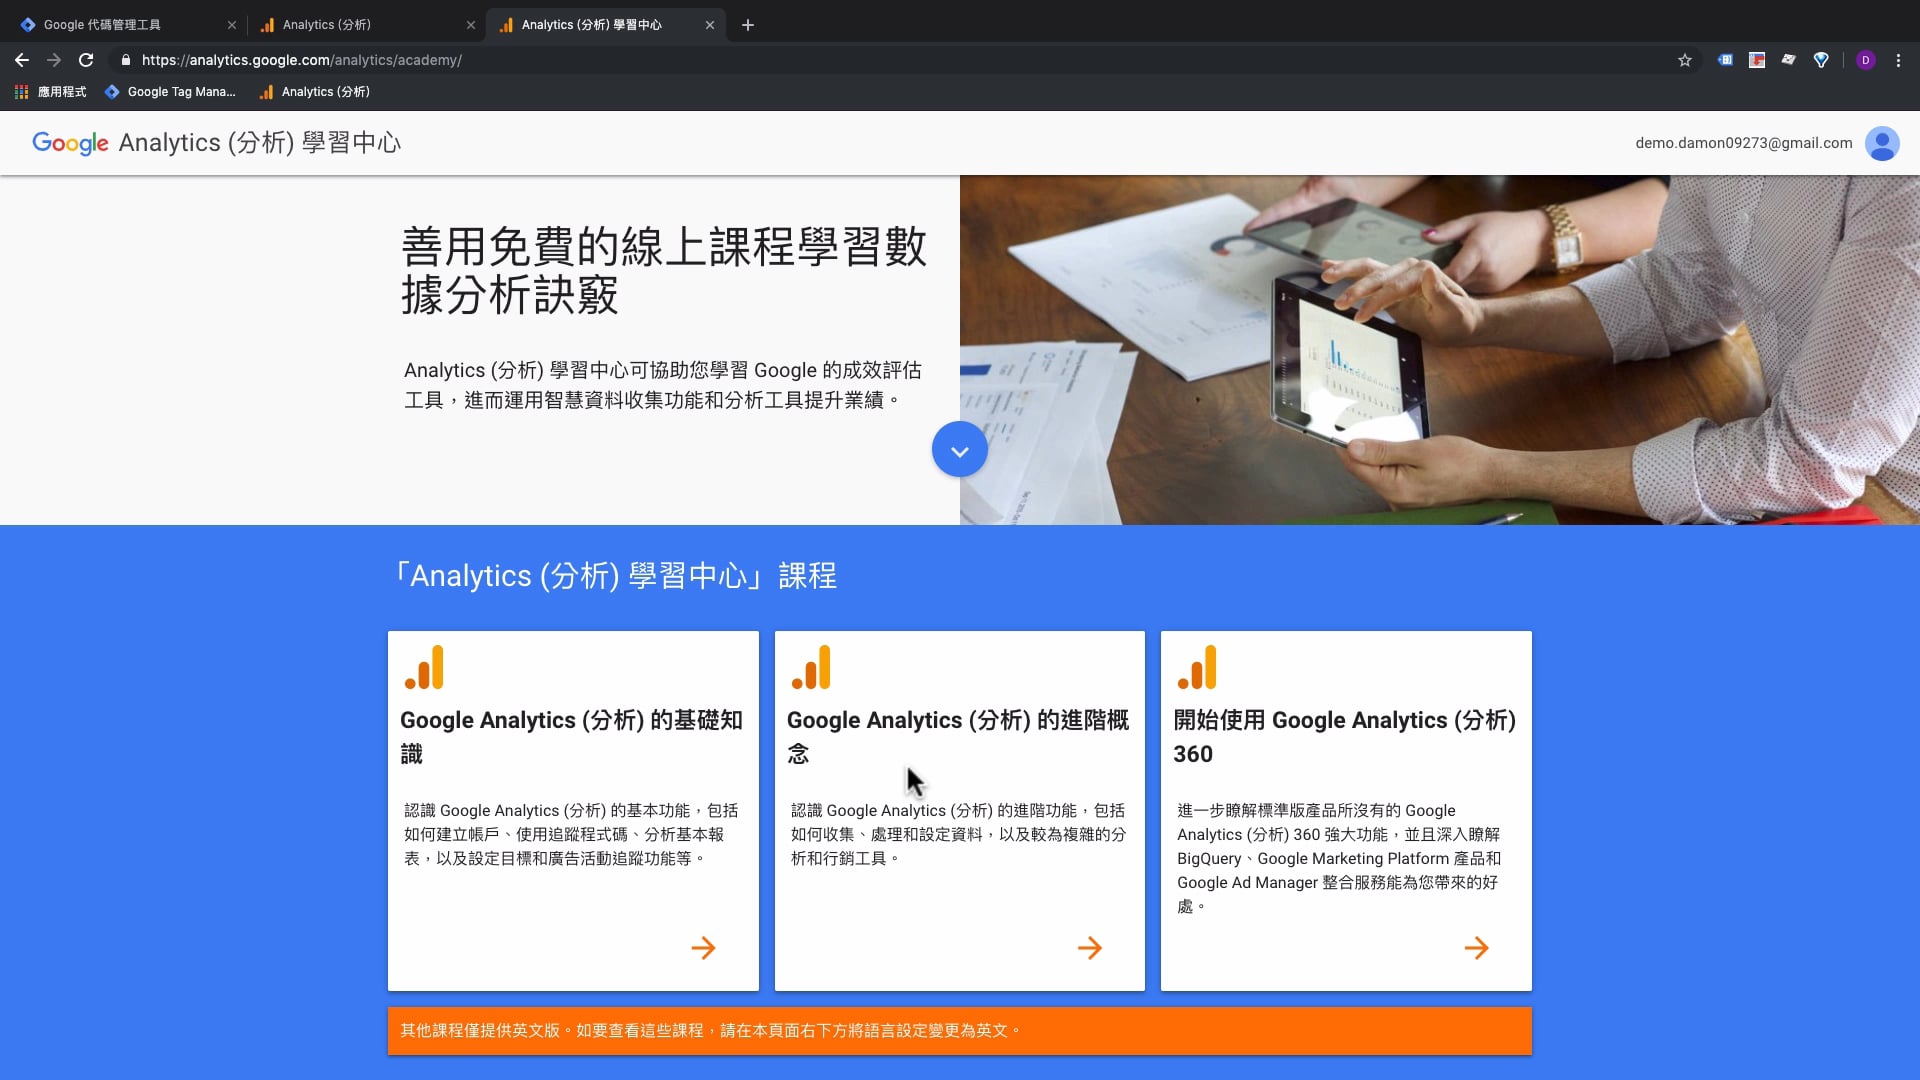Enable the red arrow downloader extension
This screenshot has width=1920, height=1080.
click(1757, 60)
